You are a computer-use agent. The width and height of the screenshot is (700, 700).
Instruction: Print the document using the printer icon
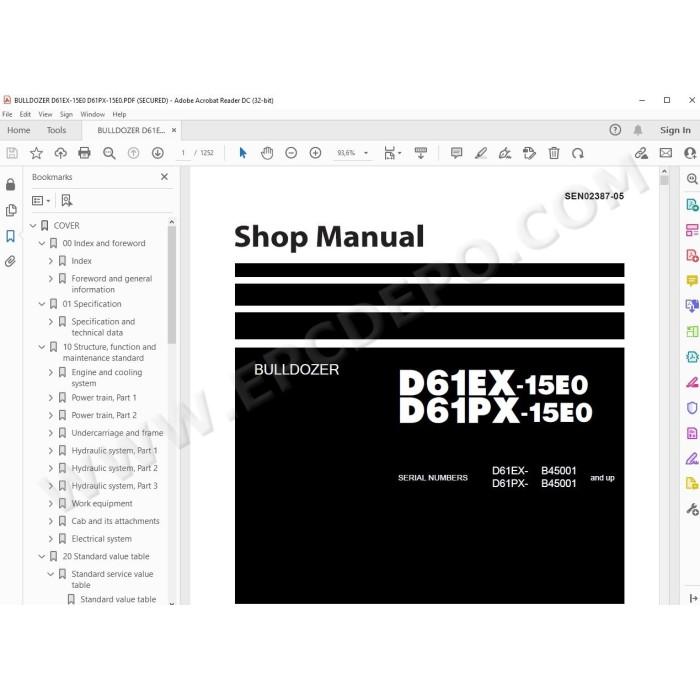click(x=84, y=153)
